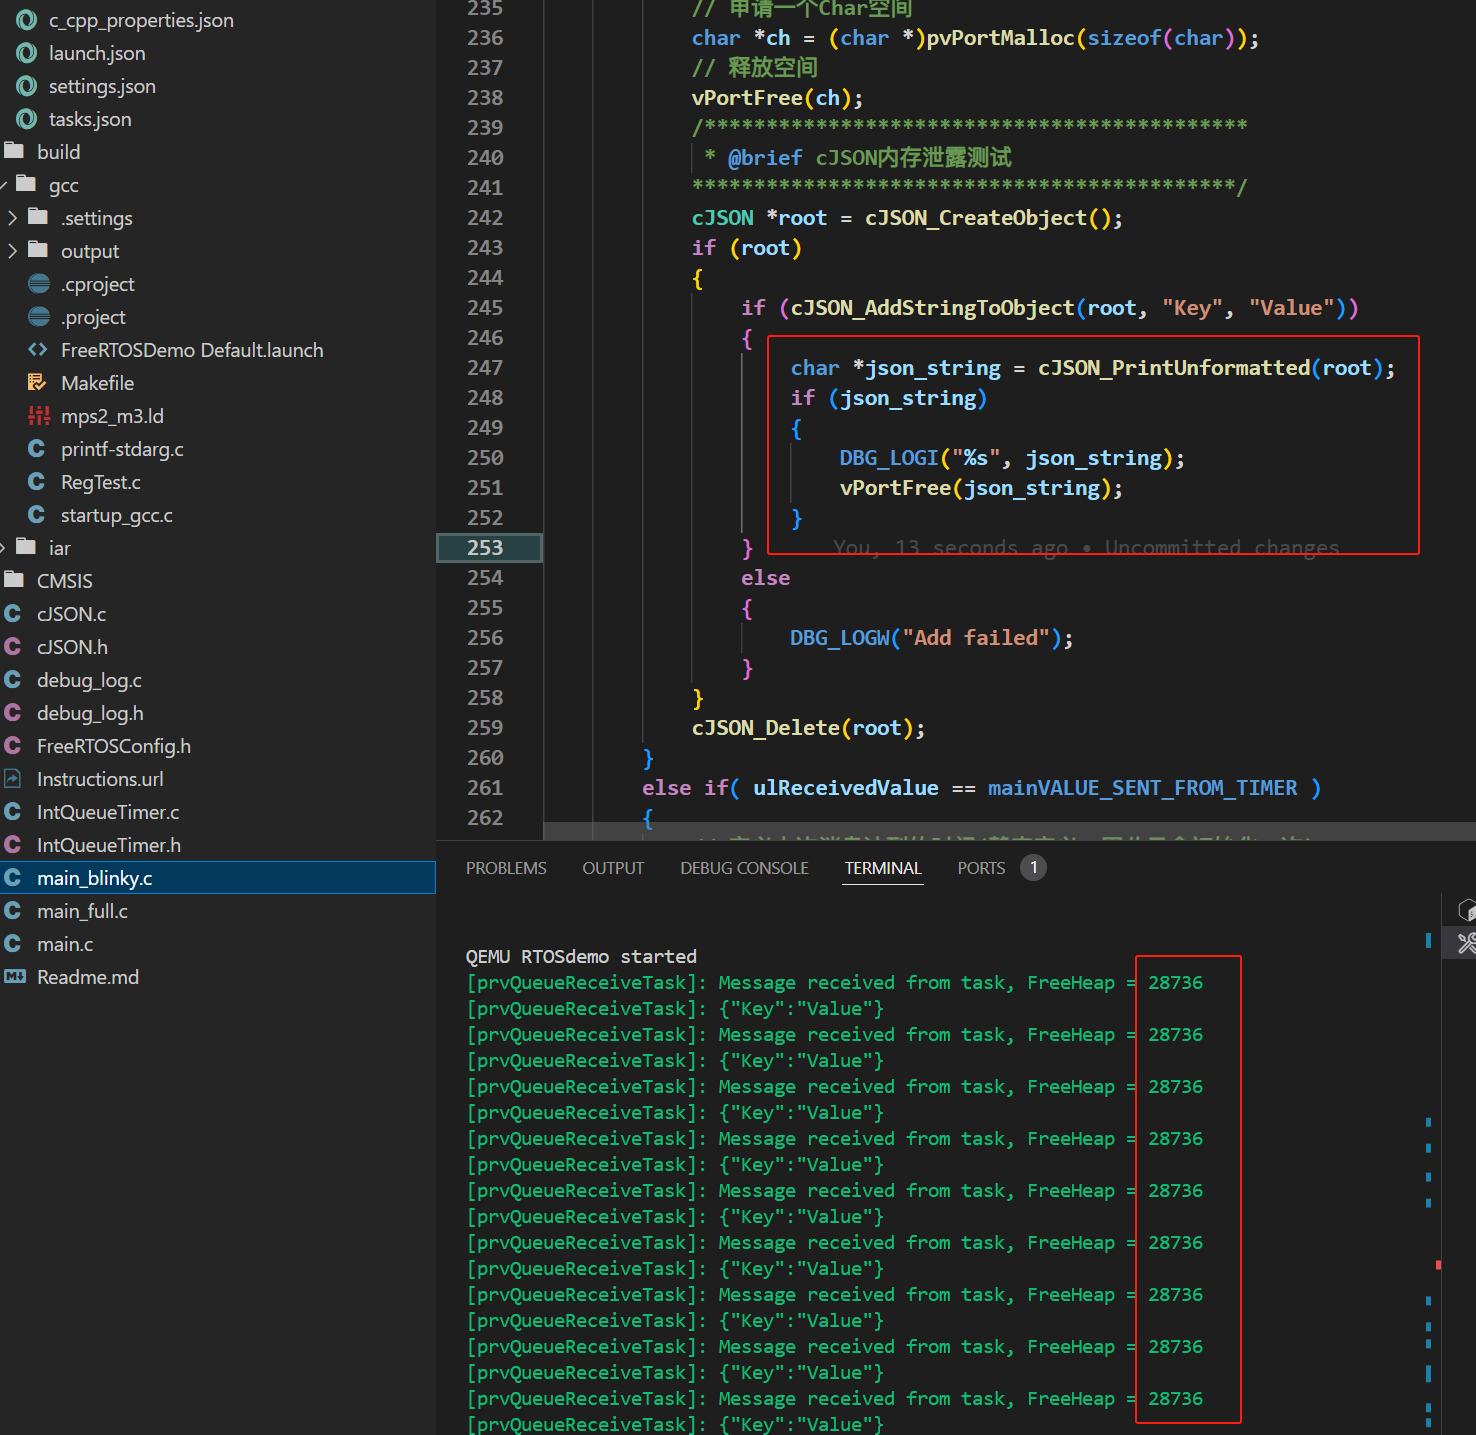Click the RegTest.c C file icon
The width and height of the screenshot is (1476, 1435).
37,482
